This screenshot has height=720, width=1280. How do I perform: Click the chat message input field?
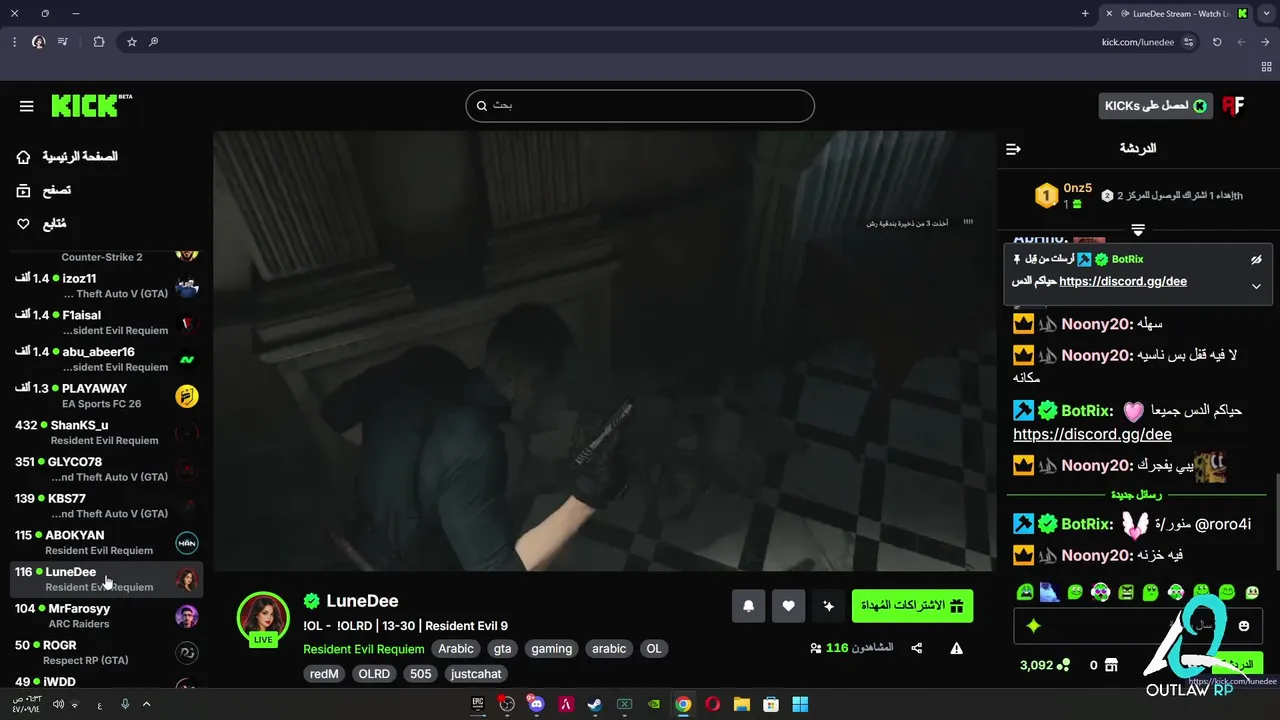(1138, 626)
